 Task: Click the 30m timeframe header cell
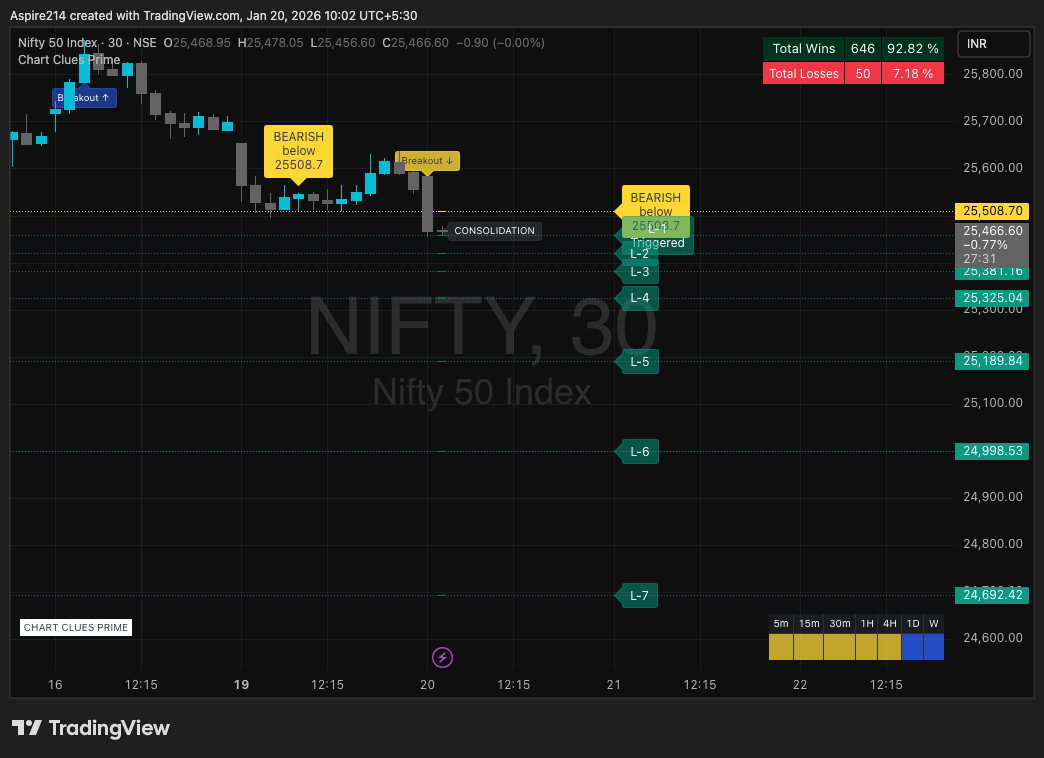(840, 623)
